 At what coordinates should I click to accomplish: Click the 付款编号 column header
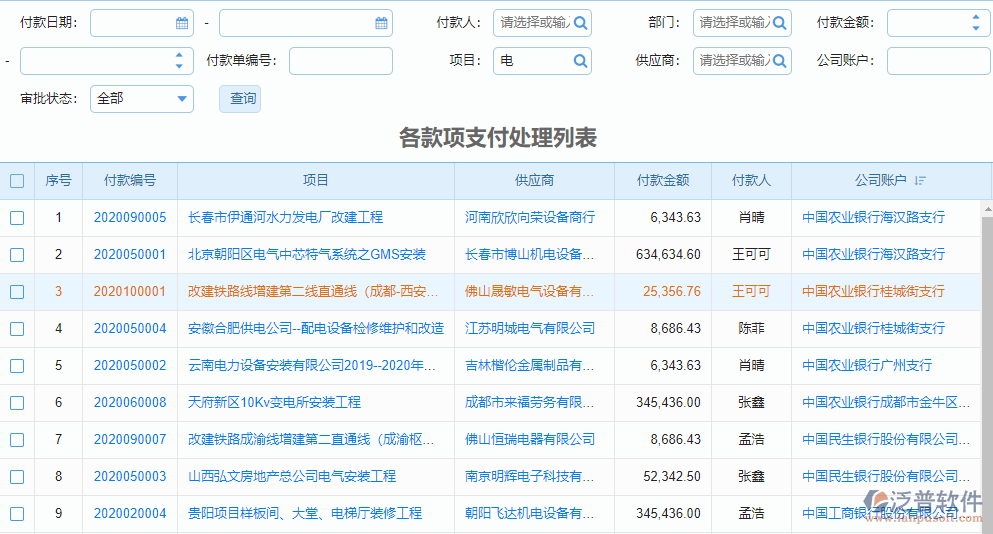pos(130,181)
